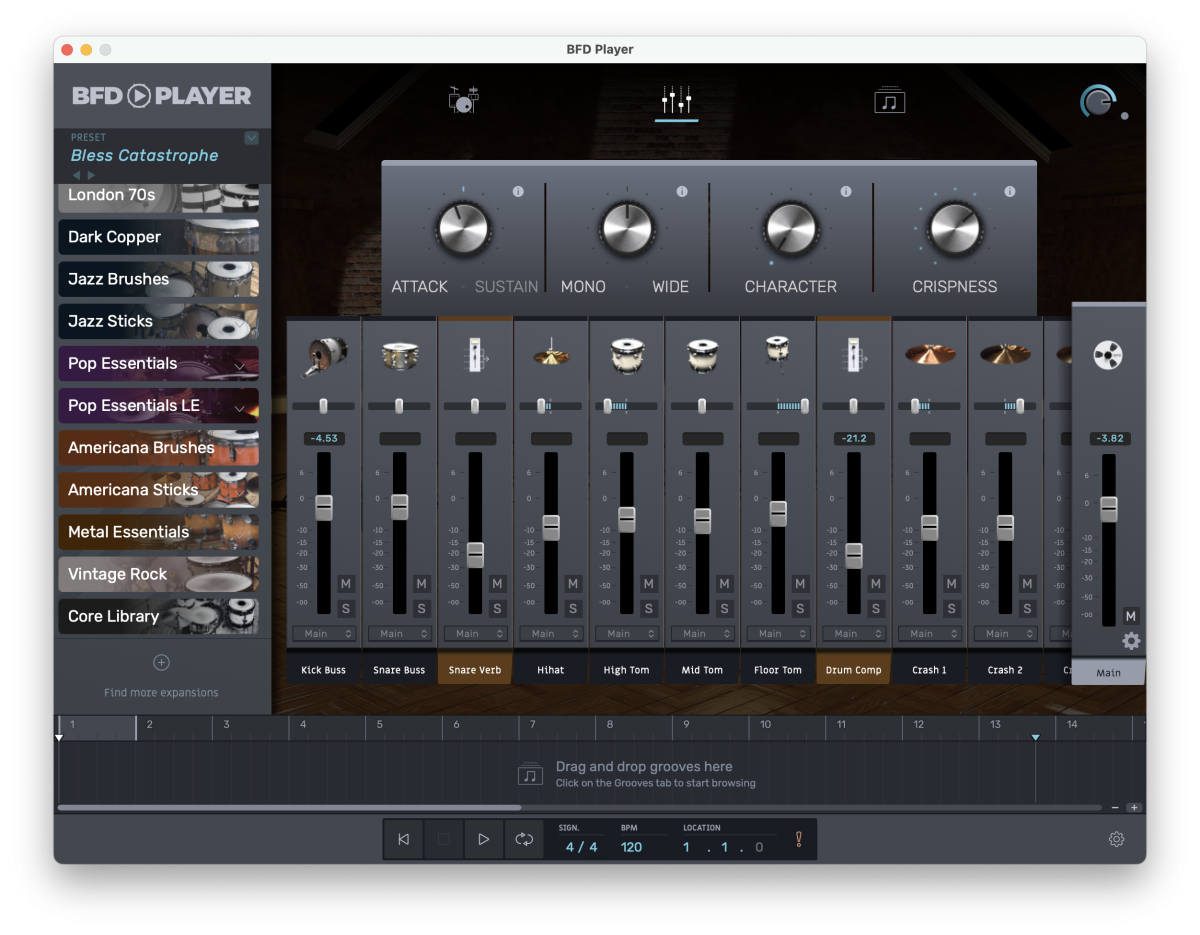
Task: Select the Crash 1 cymbal icon
Action: (930, 354)
